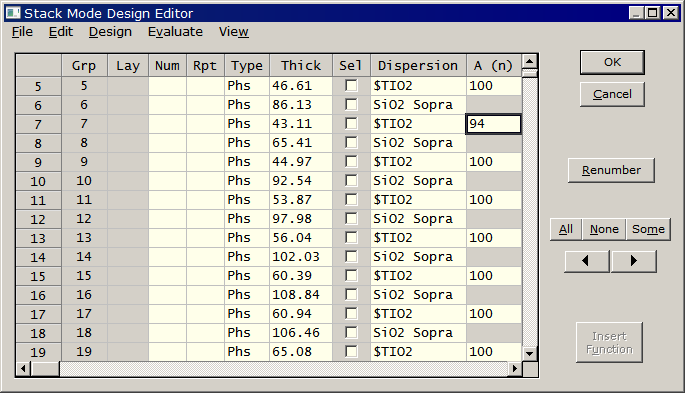Click the None selection button
685x393 pixels.
[604, 229]
